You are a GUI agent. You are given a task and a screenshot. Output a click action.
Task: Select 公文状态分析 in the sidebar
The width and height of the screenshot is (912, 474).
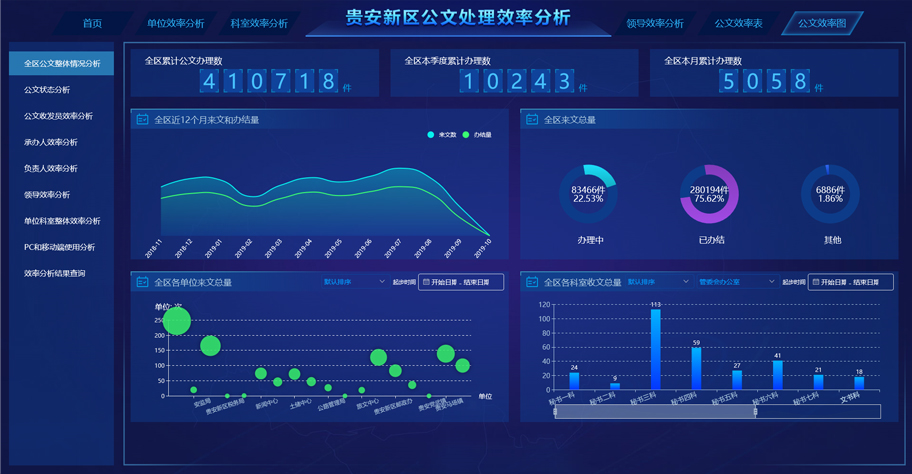point(47,90)
